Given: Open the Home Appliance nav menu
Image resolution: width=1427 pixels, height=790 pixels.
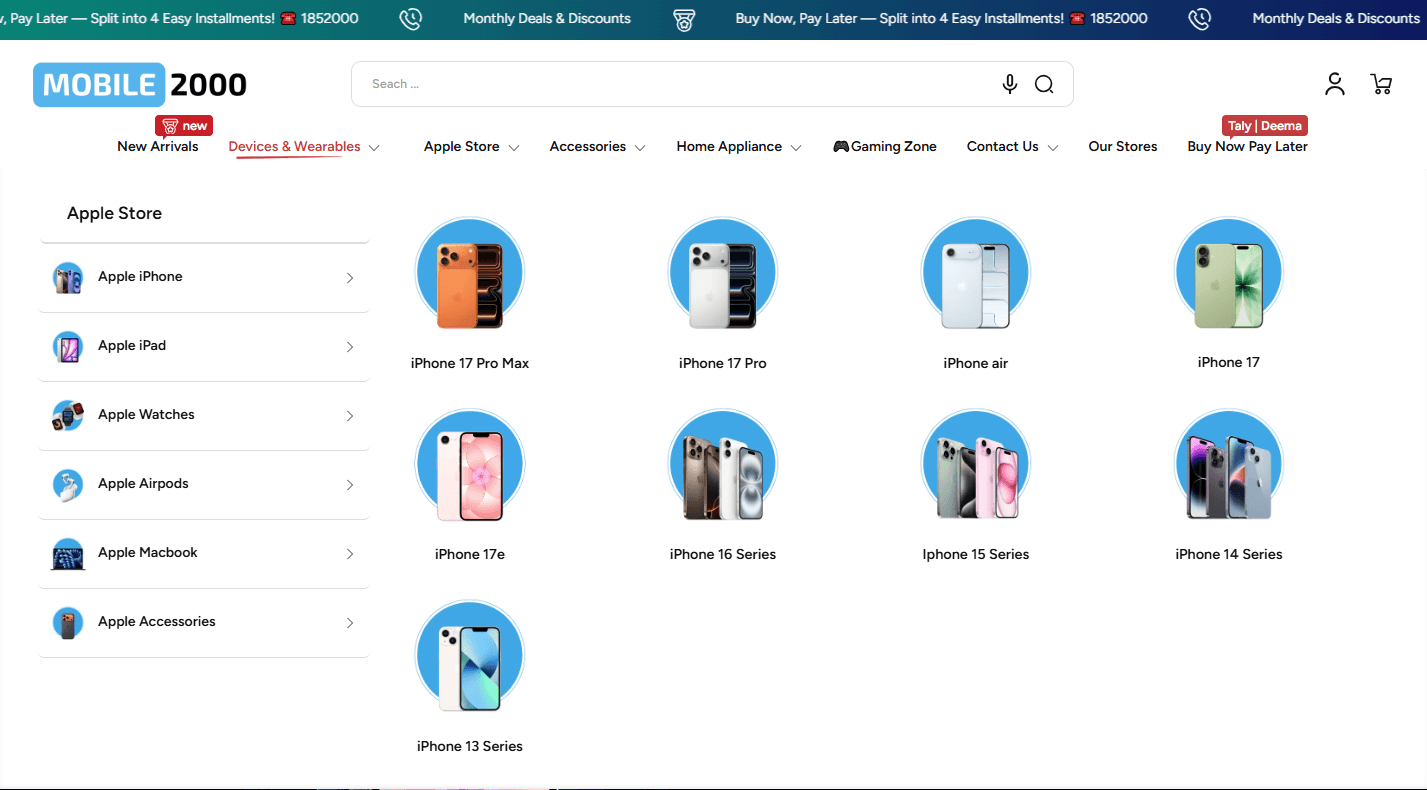Looking at the screenshot, I should point(729,147).
